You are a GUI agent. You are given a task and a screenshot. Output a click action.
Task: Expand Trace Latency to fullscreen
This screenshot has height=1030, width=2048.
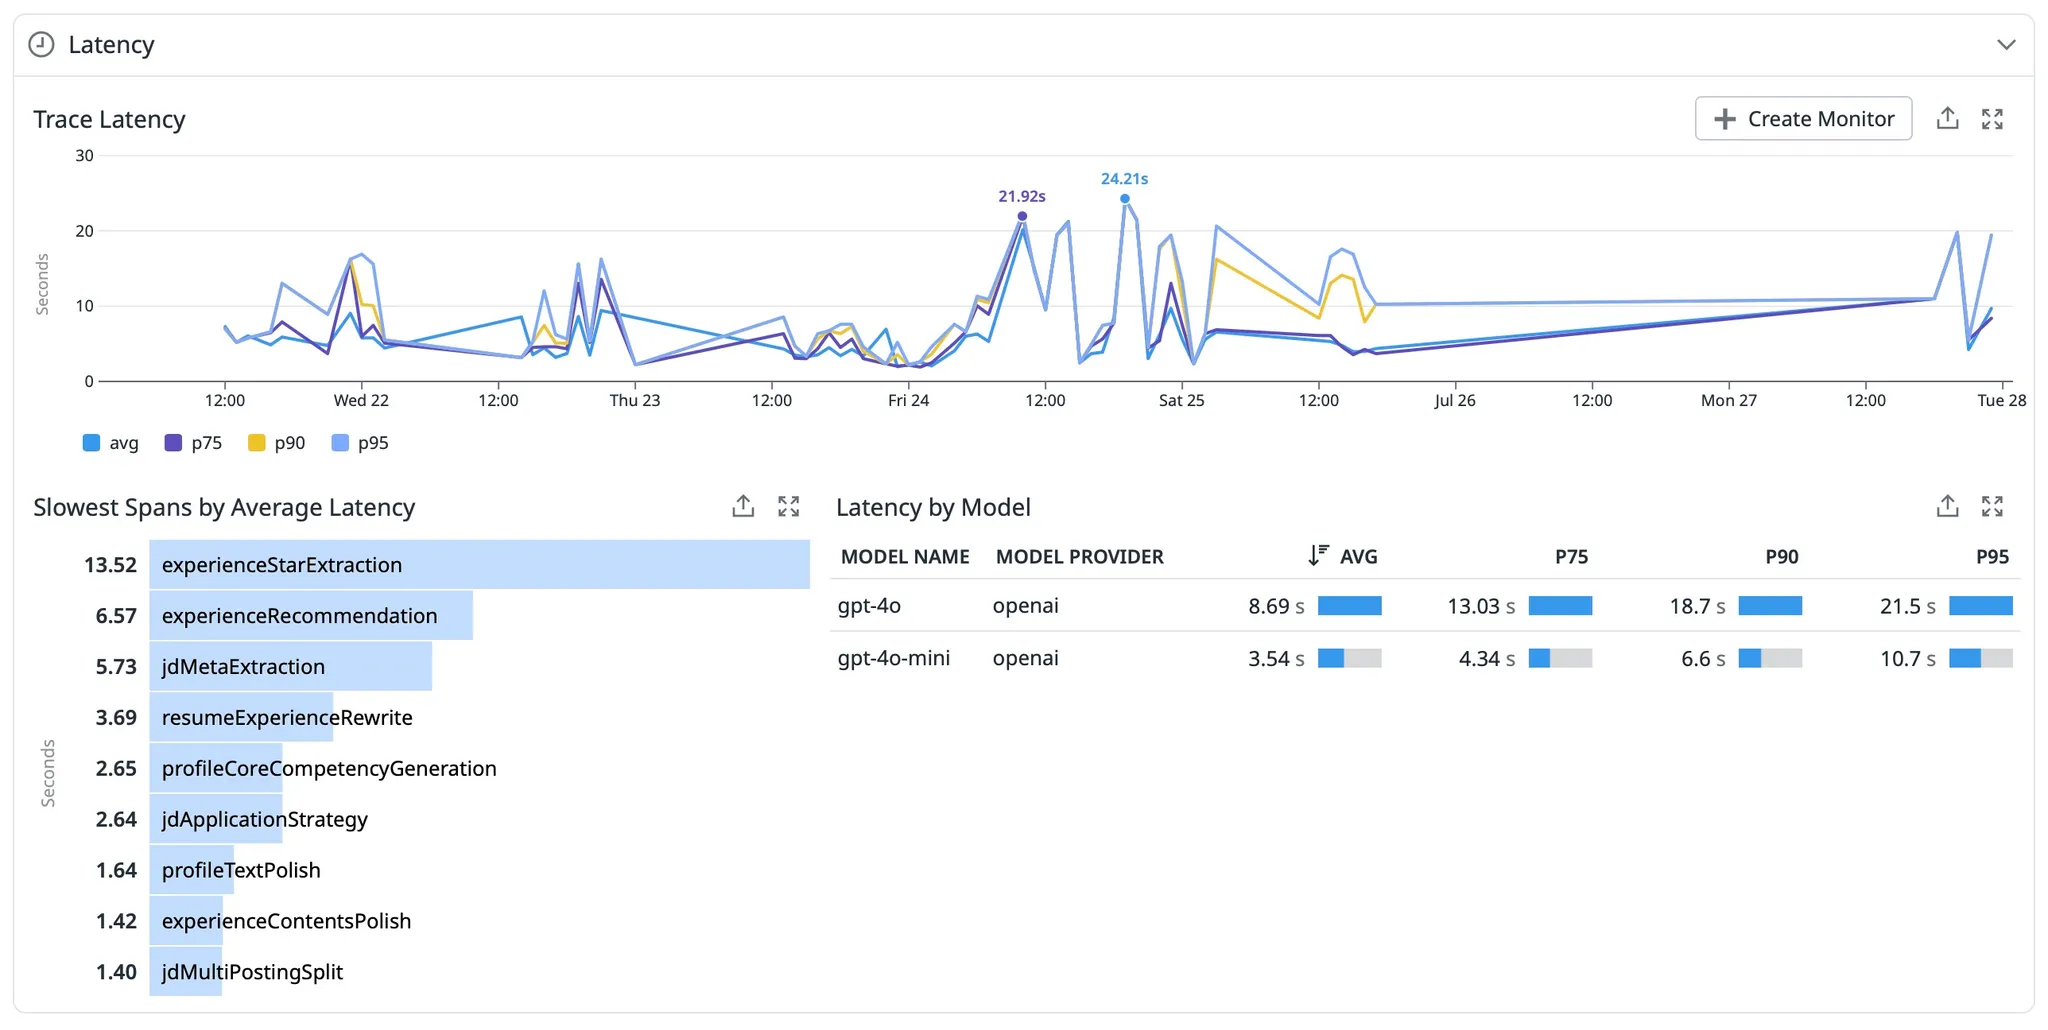1992,119
